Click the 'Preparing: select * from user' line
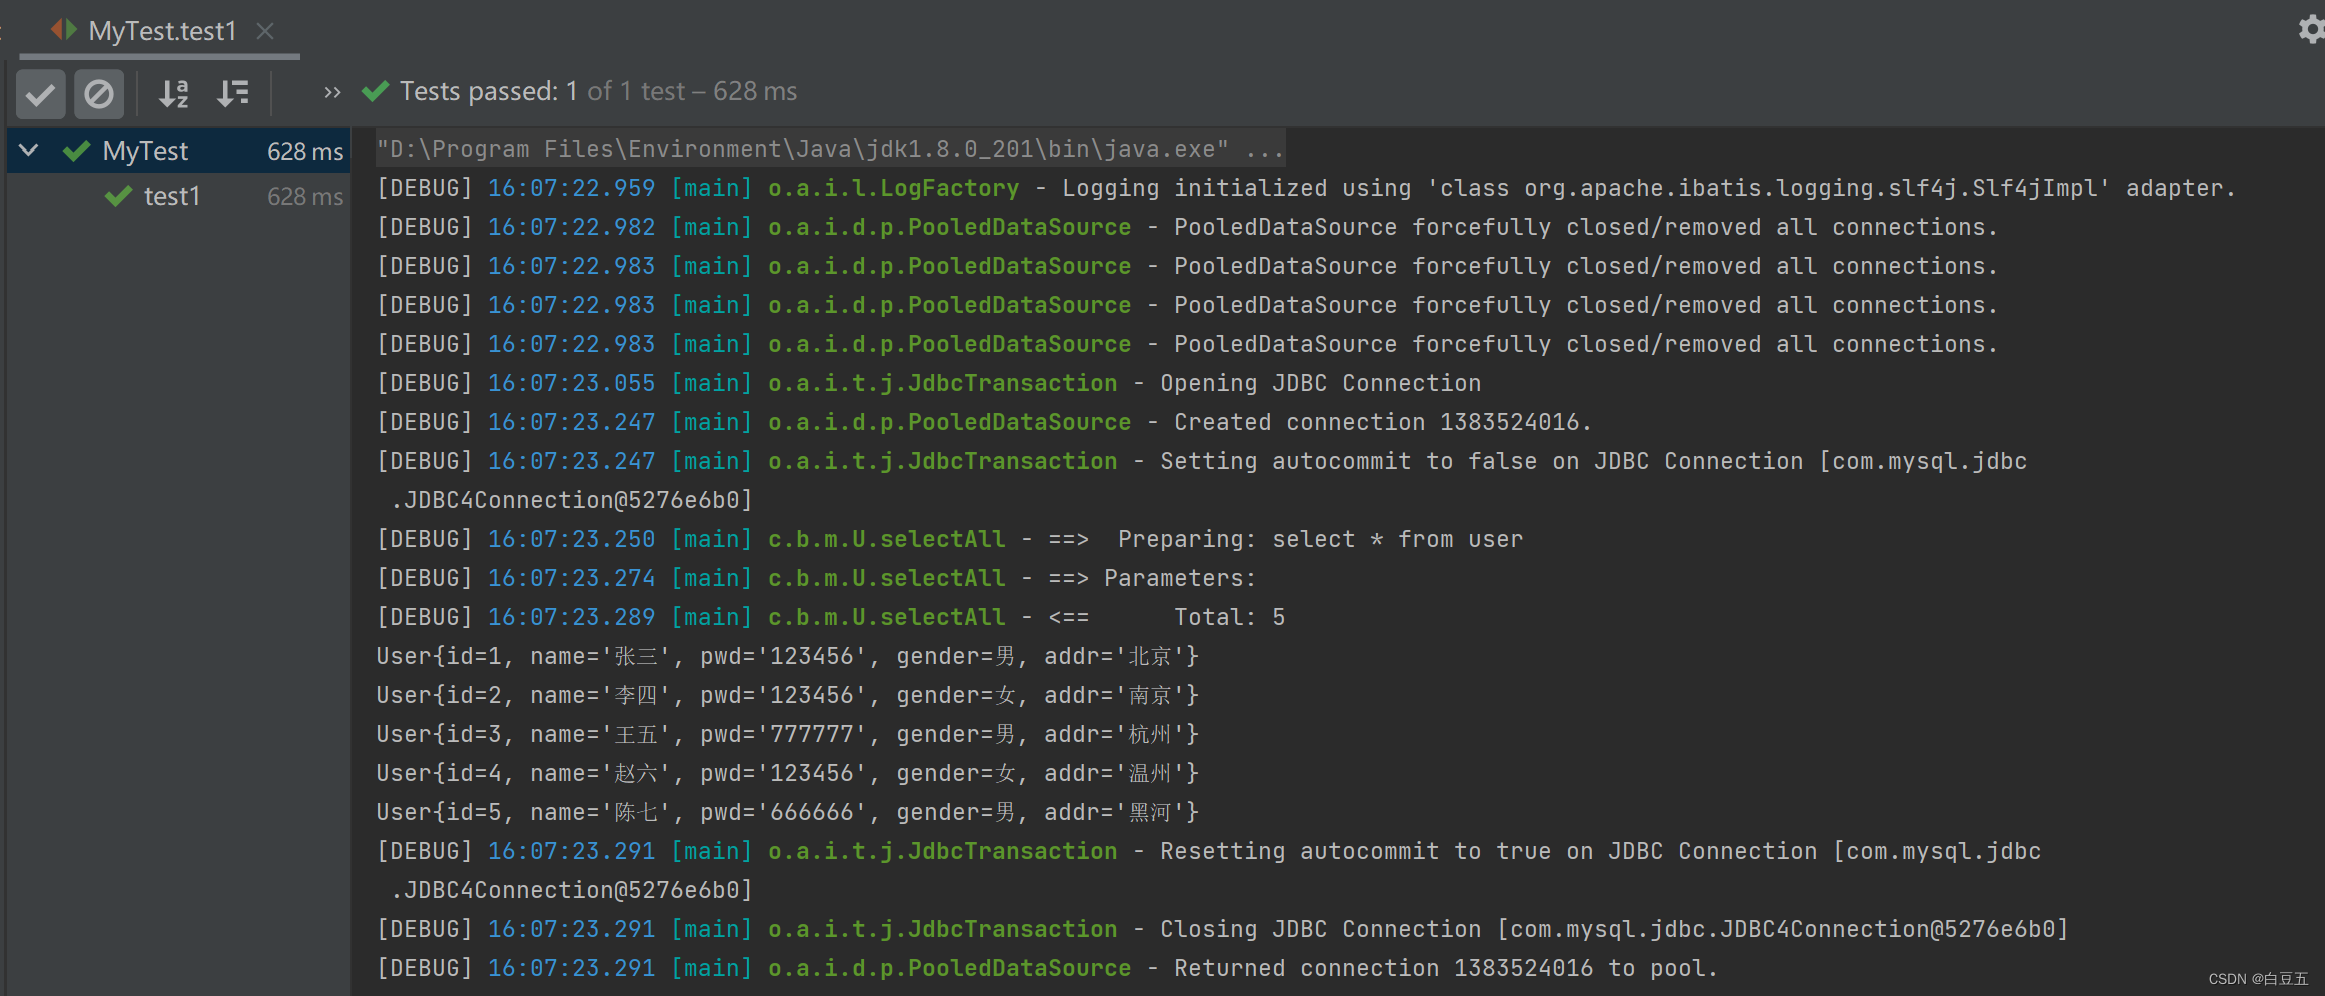The width and height of the screenshot is (2325, 996). (x=949, y=539)
